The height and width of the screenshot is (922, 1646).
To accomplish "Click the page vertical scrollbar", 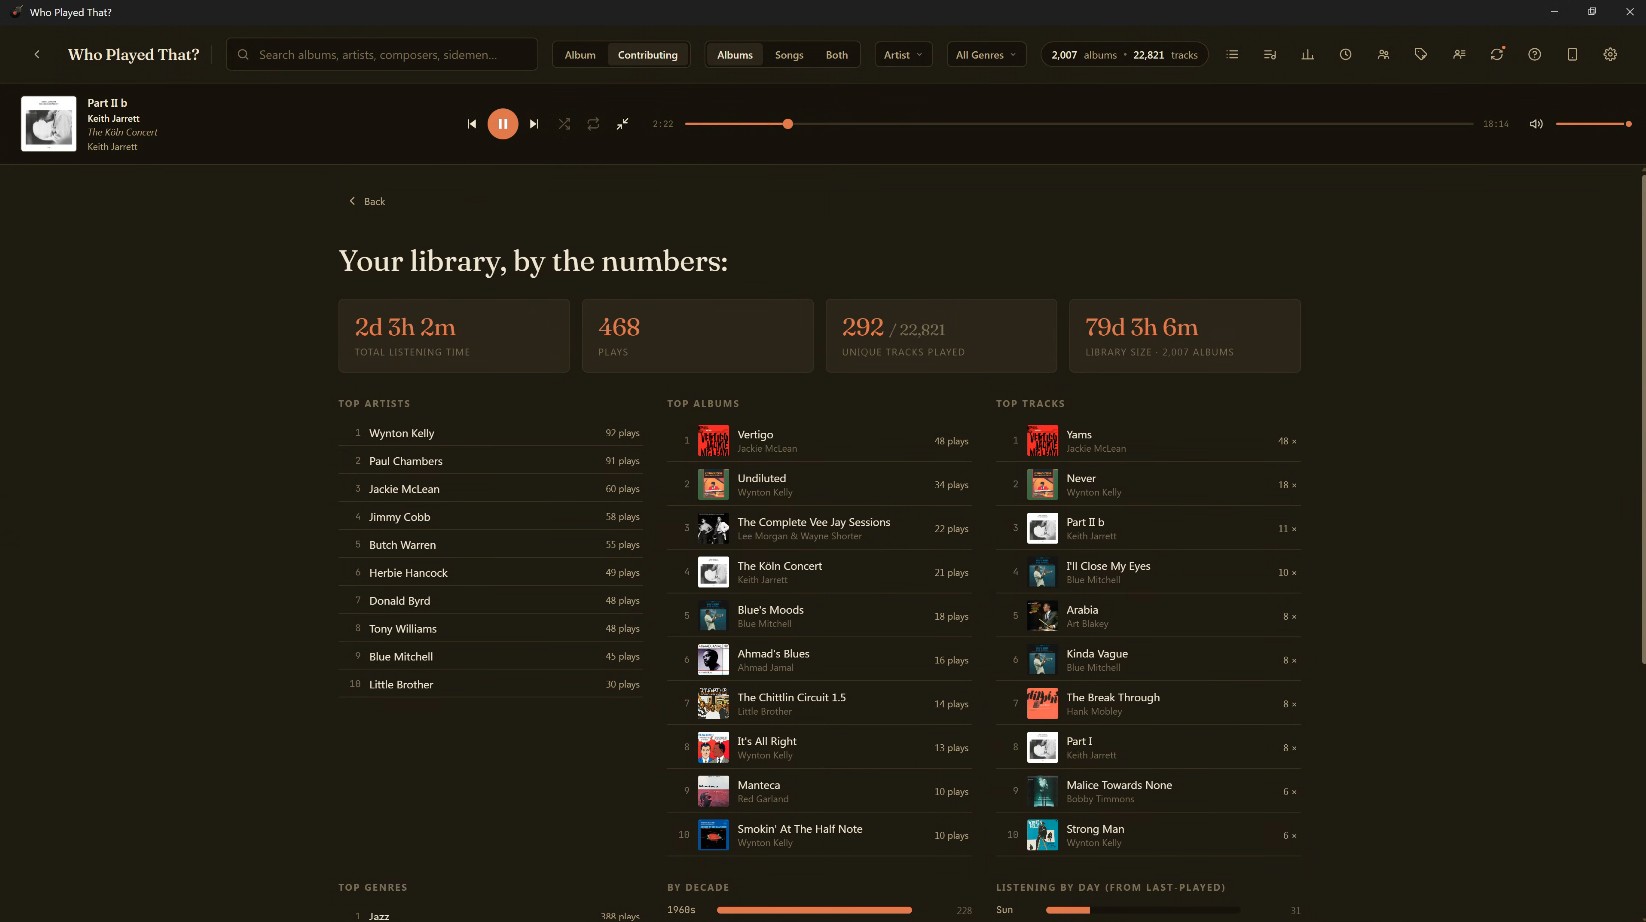I will (1642, 420).
